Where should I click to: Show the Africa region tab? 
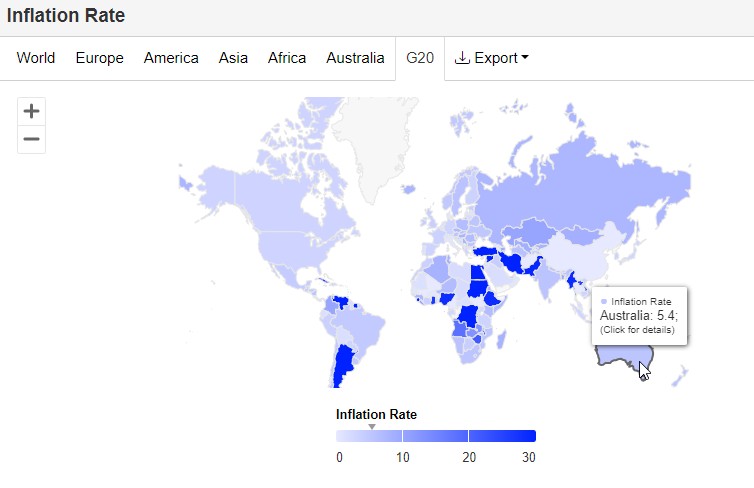287,58
